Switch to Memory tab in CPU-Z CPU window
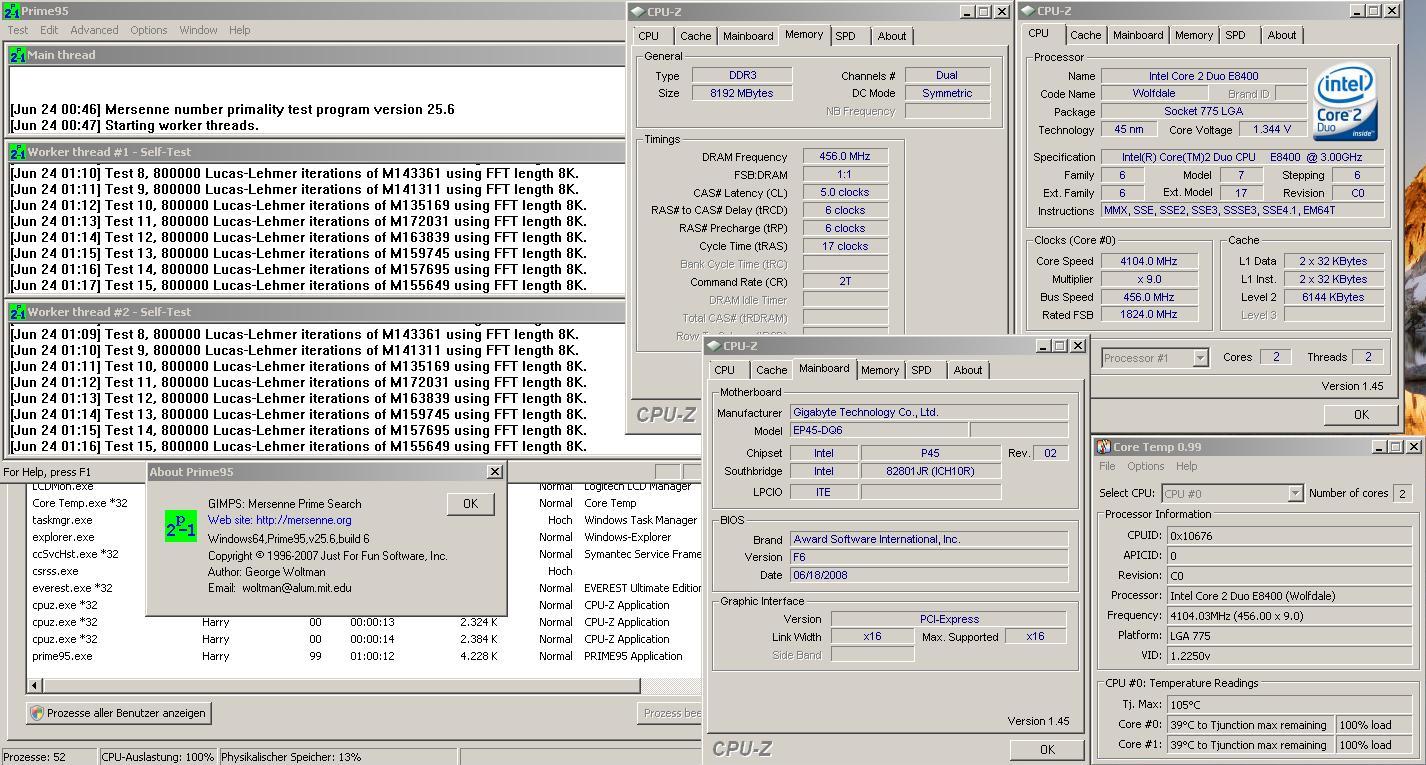The width and height of the screenshot is (1426, 765). point(1194,35)
